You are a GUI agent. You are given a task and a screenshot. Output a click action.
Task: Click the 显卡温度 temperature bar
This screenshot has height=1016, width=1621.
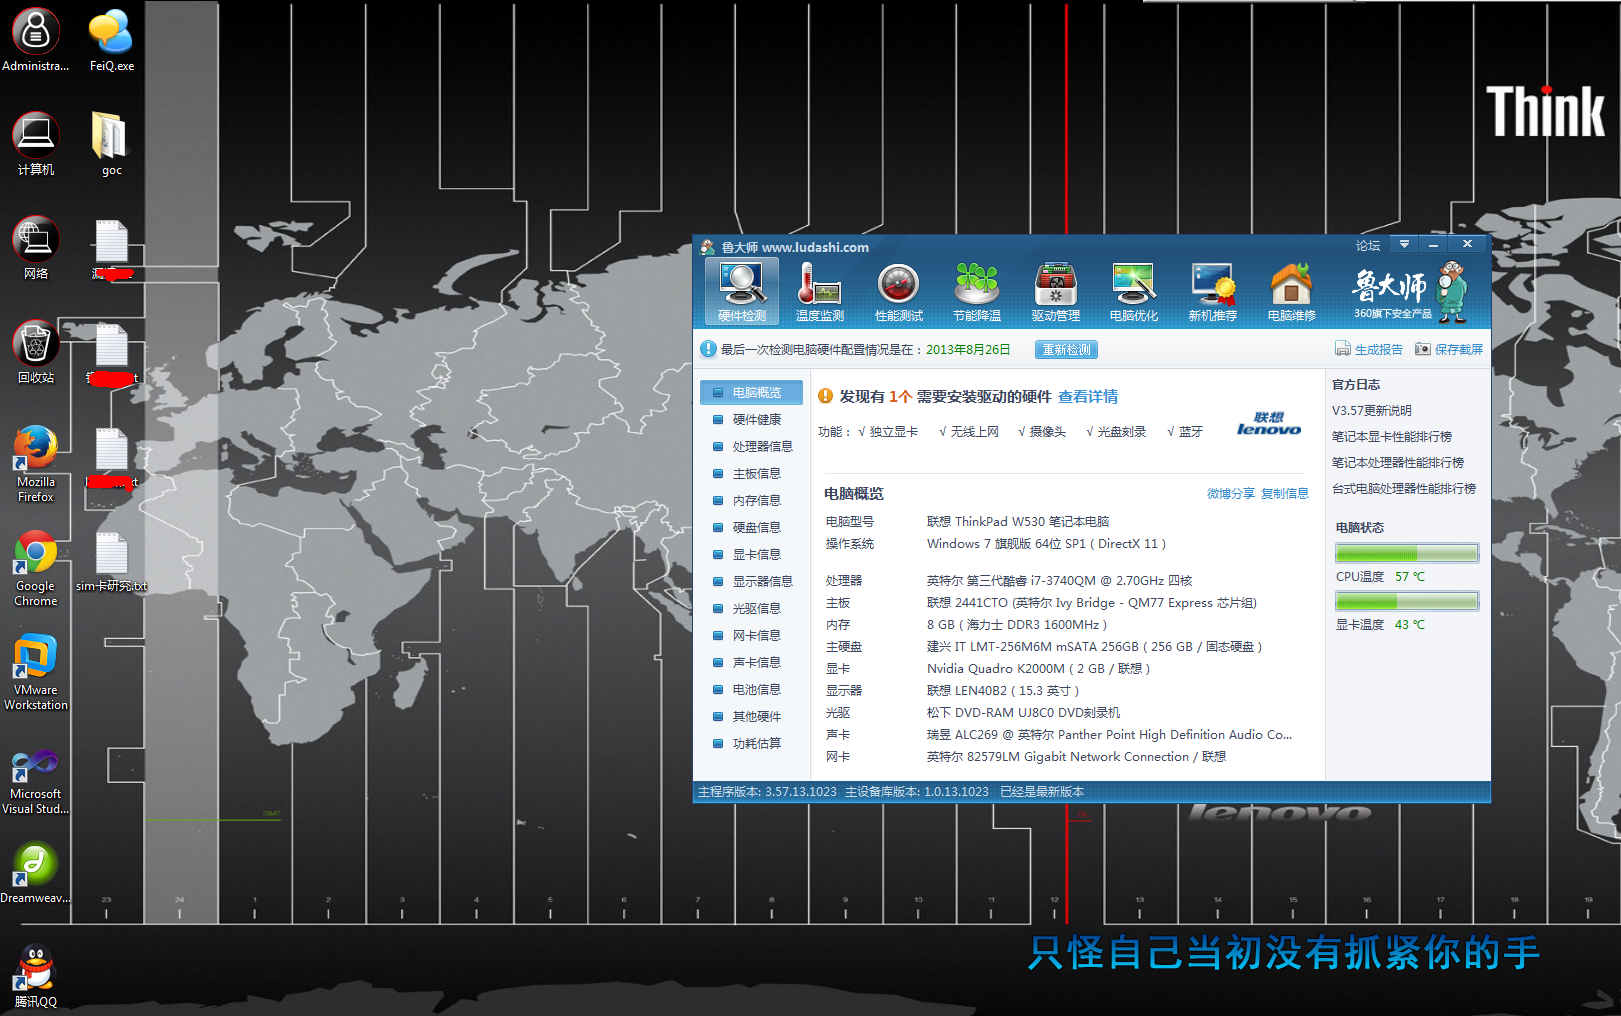tap(1407, 601)
